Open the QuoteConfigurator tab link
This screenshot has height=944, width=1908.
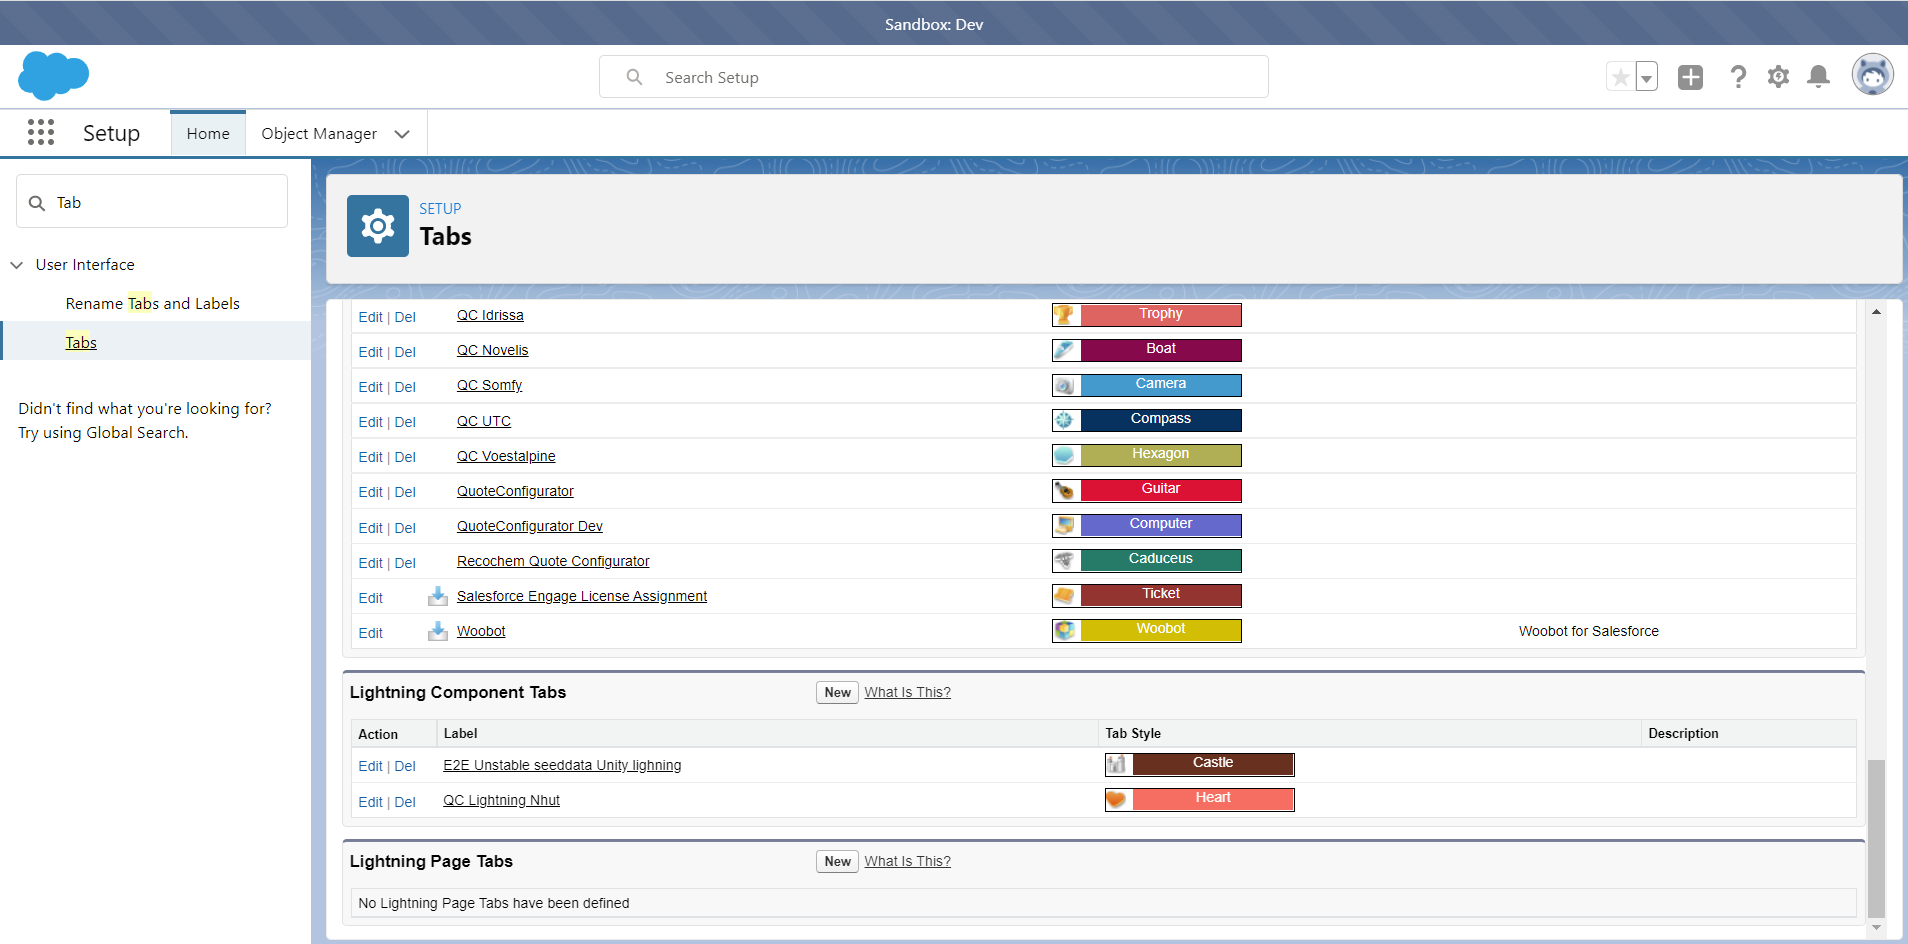tap(515, 492)
